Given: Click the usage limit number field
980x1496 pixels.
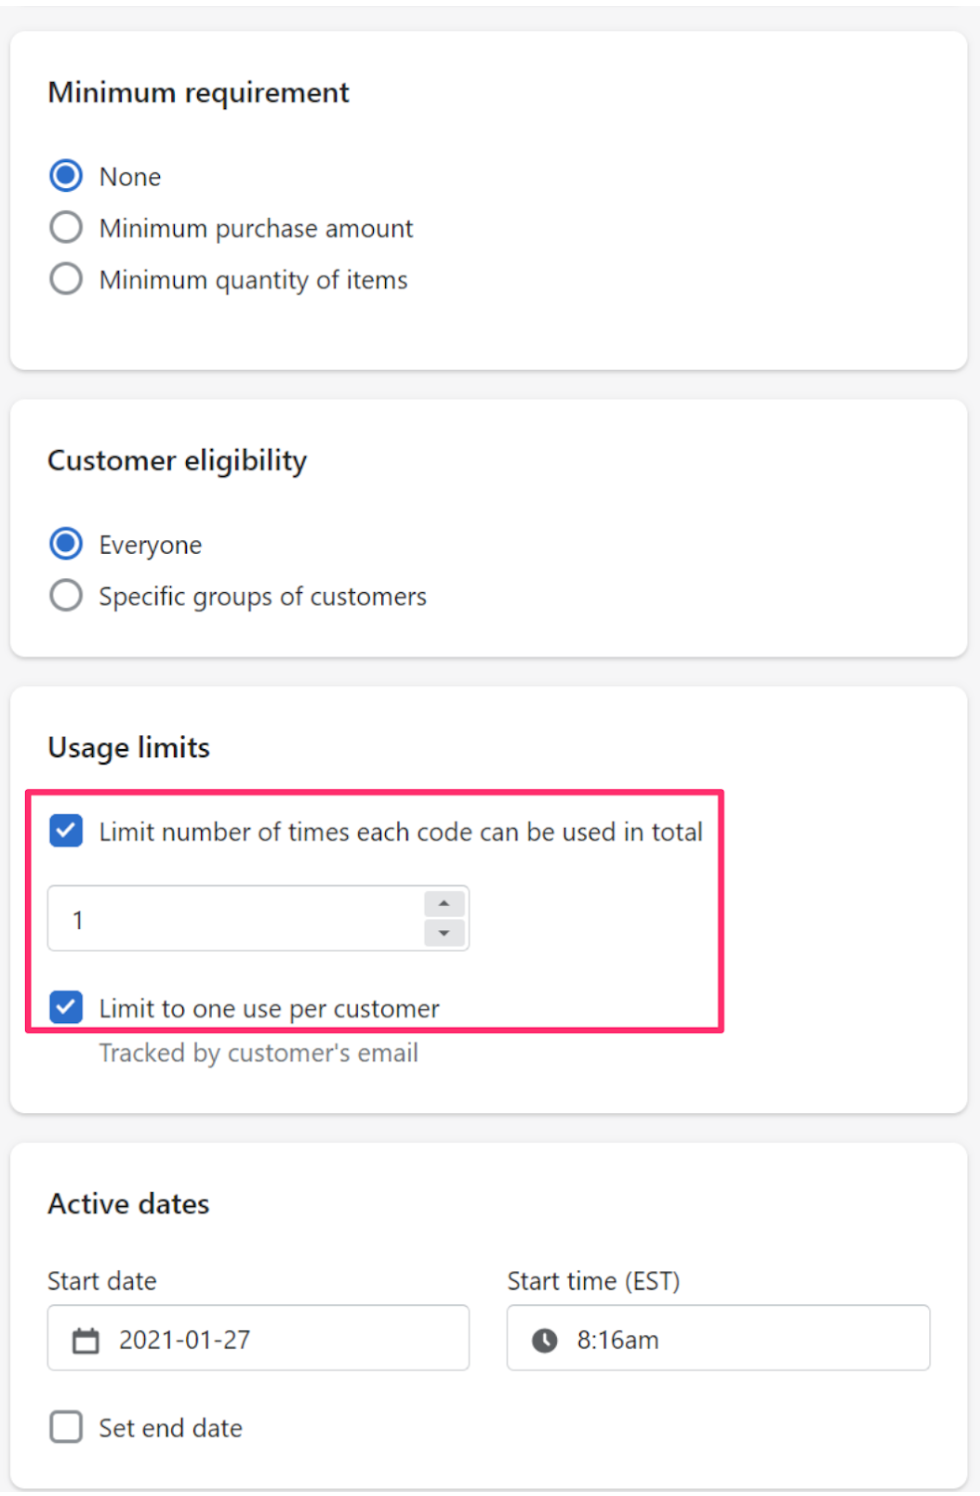Looking at the screenshot, I should click(x=258, y=919).
